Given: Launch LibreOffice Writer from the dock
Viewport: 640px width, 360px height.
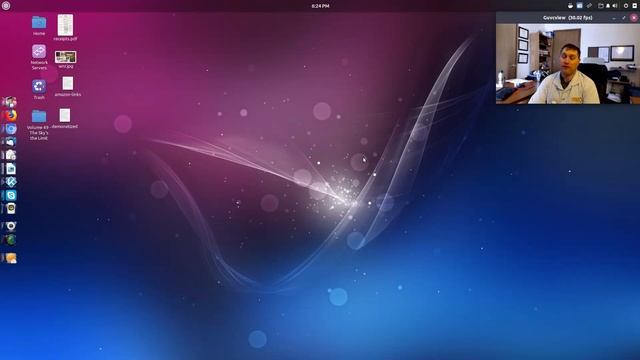Looking at the screenshot, I should pyautogui.click(x=11, y=168).
